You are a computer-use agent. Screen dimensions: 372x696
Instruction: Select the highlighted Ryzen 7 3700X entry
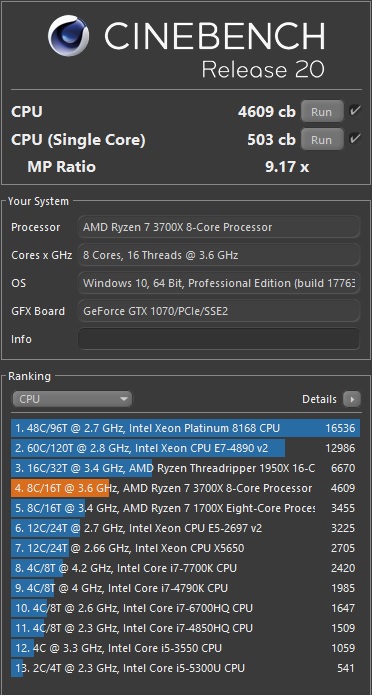(x=186, y=488)
